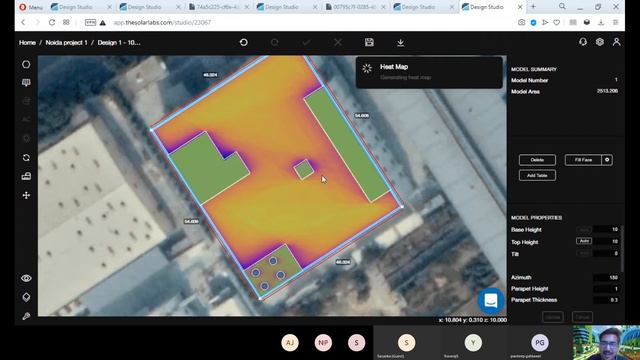Open the user profile icon
The width and height of the screenshot is (640, 360).
pos(616,42)
